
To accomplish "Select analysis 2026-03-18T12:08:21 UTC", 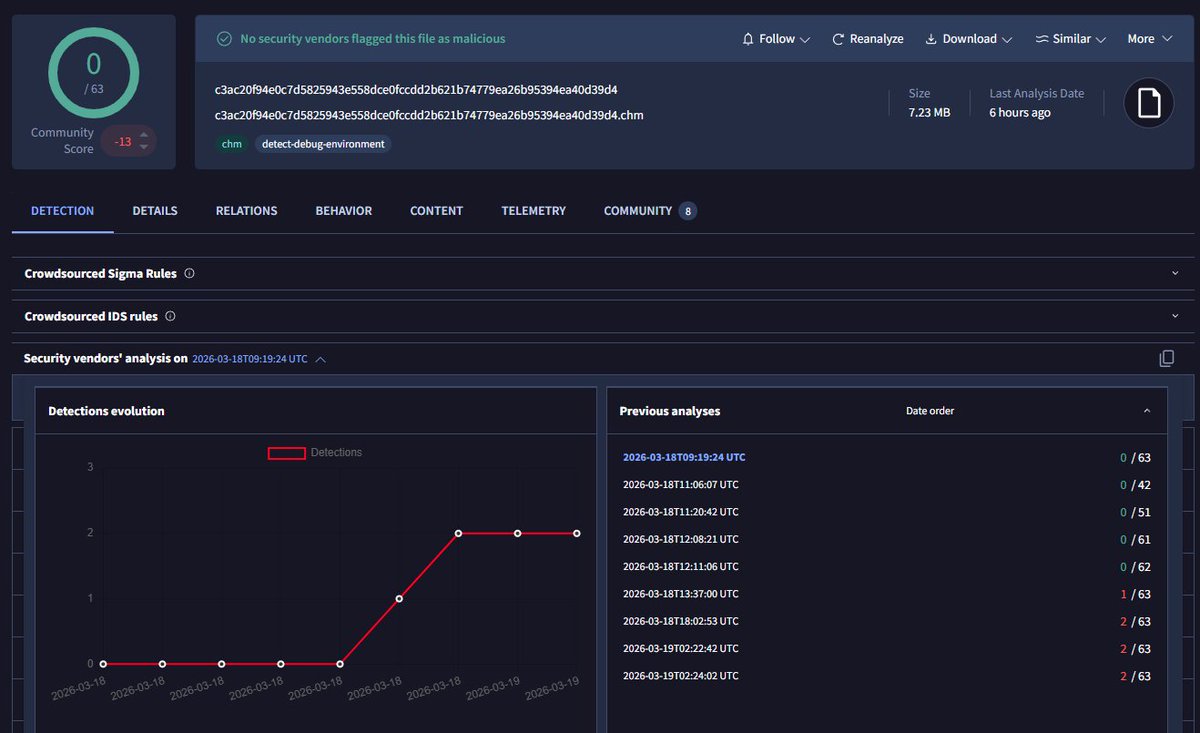I will (x=681, y=539).
